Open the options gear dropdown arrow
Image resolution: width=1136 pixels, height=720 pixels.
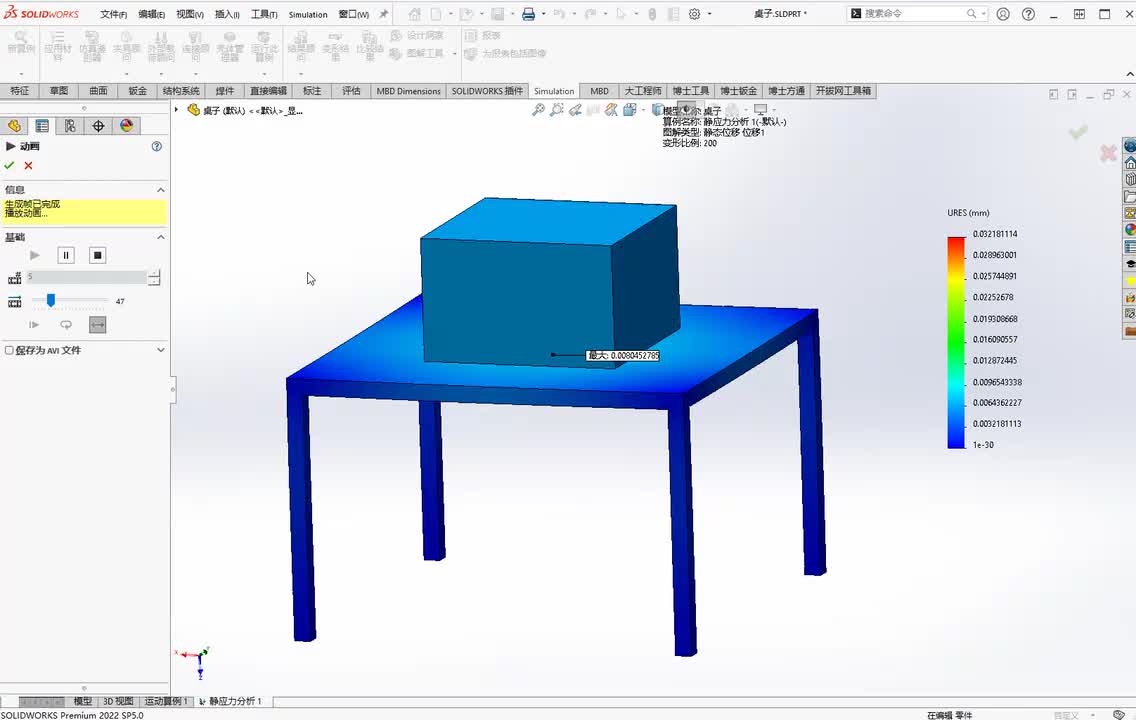[709, 14]
